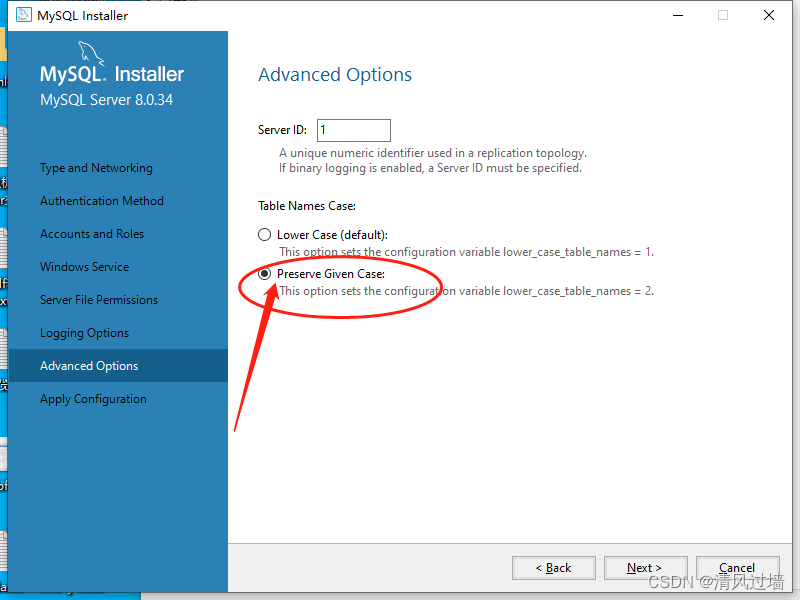
Task: Select the Lower Case (default) radio button
Action: (264, 235)
